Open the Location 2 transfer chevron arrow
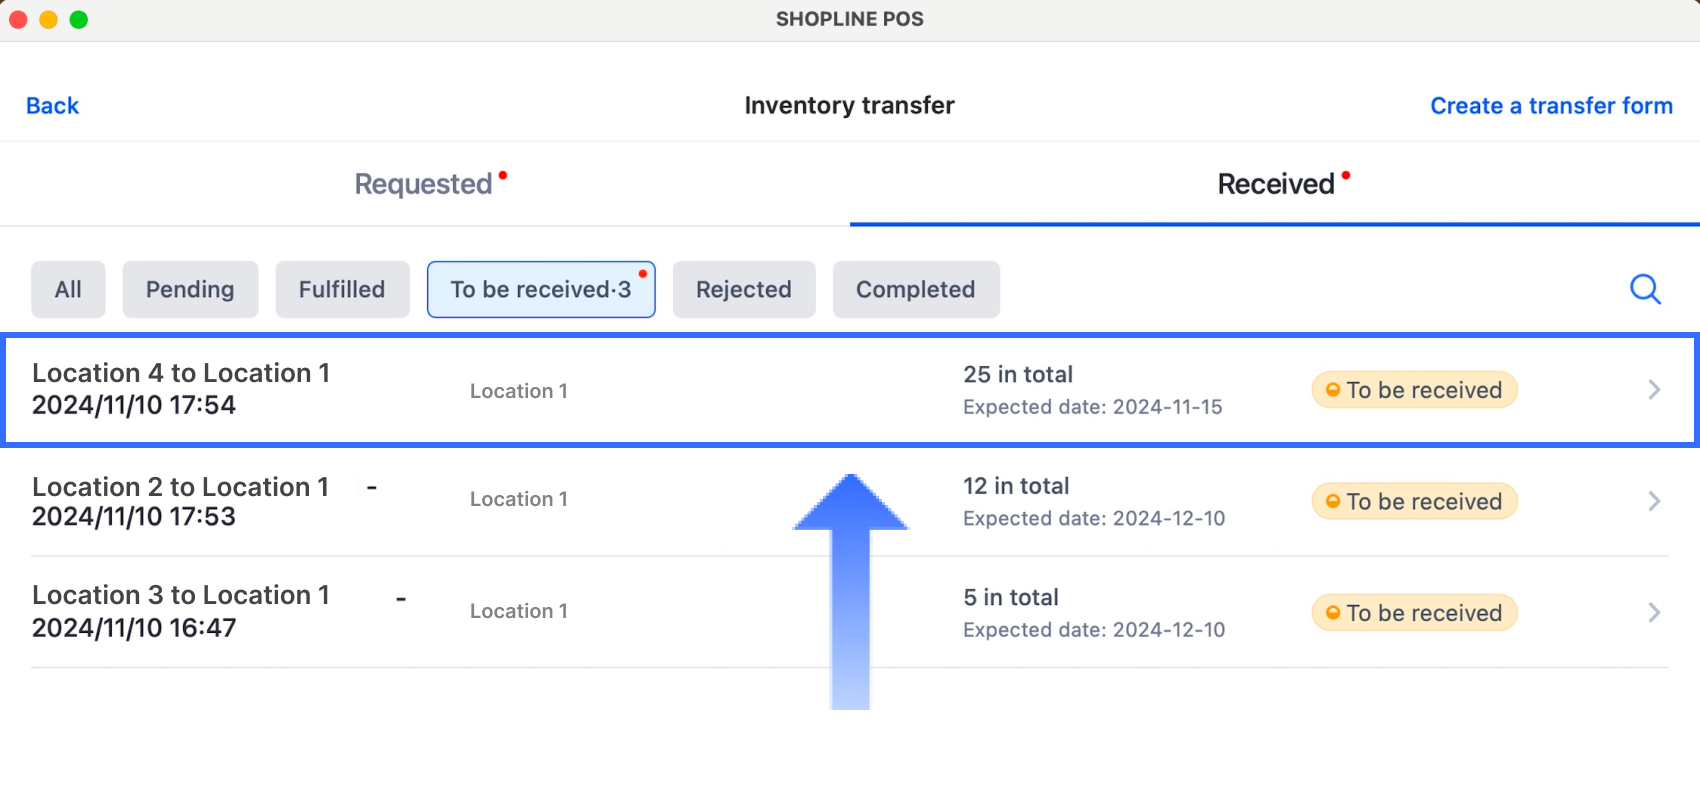Viewport: 1700px width, 808px height. [x=1654, y=501]
